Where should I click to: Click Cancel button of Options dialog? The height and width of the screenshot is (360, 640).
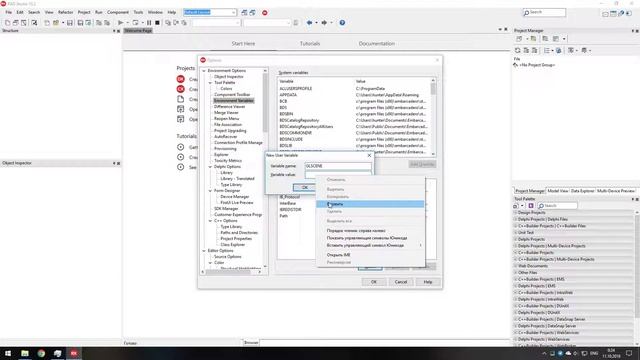click(x=401, y=282)
